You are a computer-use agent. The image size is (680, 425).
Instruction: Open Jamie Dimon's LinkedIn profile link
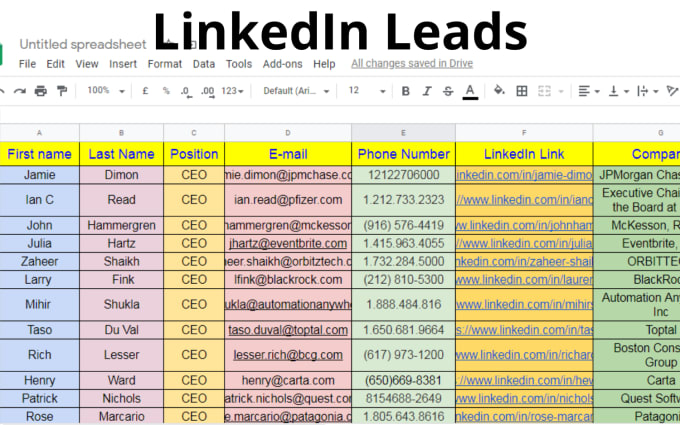[524, 175]
